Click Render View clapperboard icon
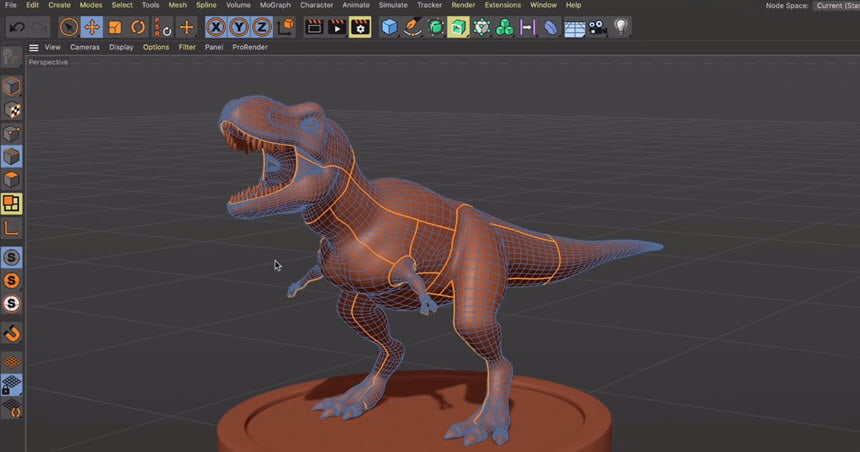 click(314, 27)
